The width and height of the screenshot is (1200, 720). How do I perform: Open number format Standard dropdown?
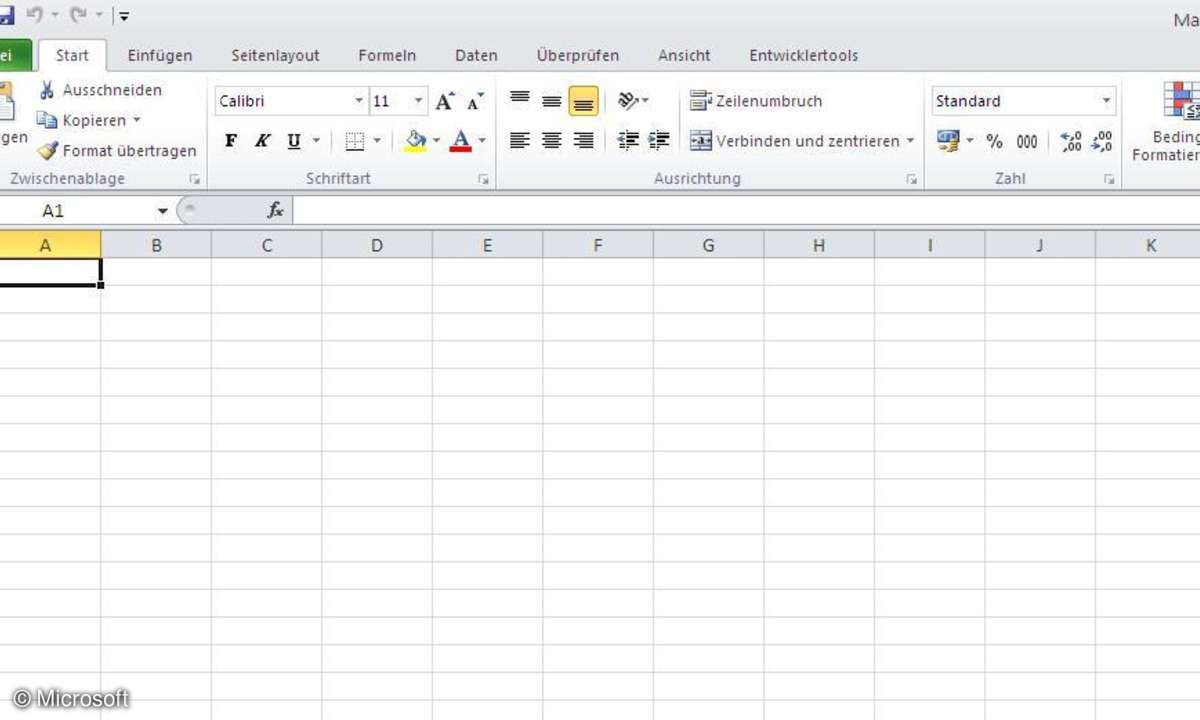click(1106, 101)
